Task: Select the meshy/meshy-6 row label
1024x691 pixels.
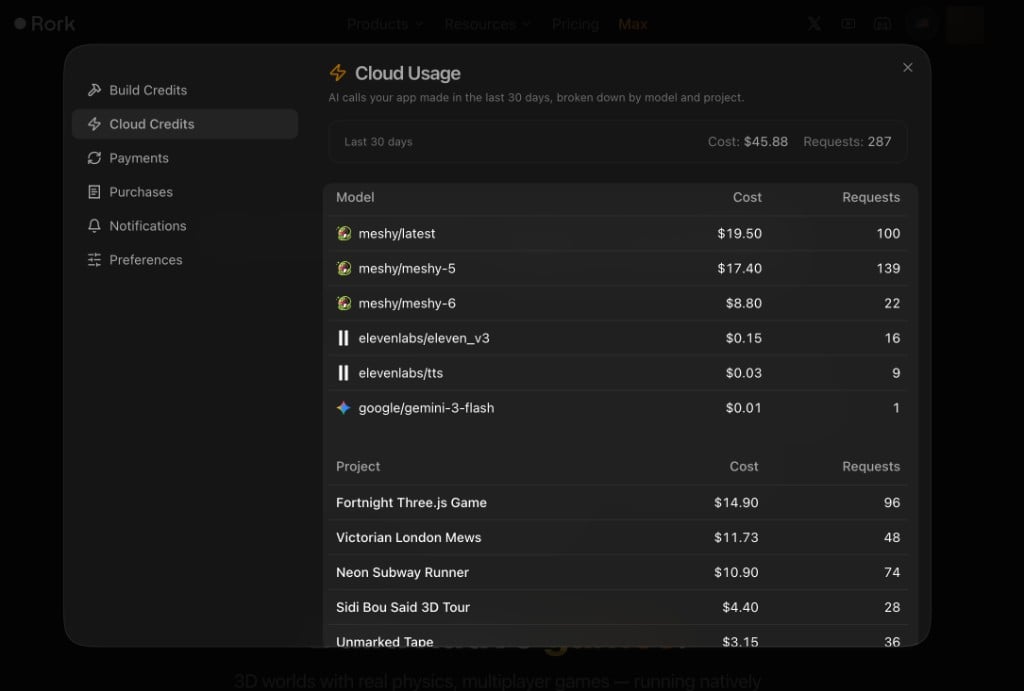Action: point(407,303)
